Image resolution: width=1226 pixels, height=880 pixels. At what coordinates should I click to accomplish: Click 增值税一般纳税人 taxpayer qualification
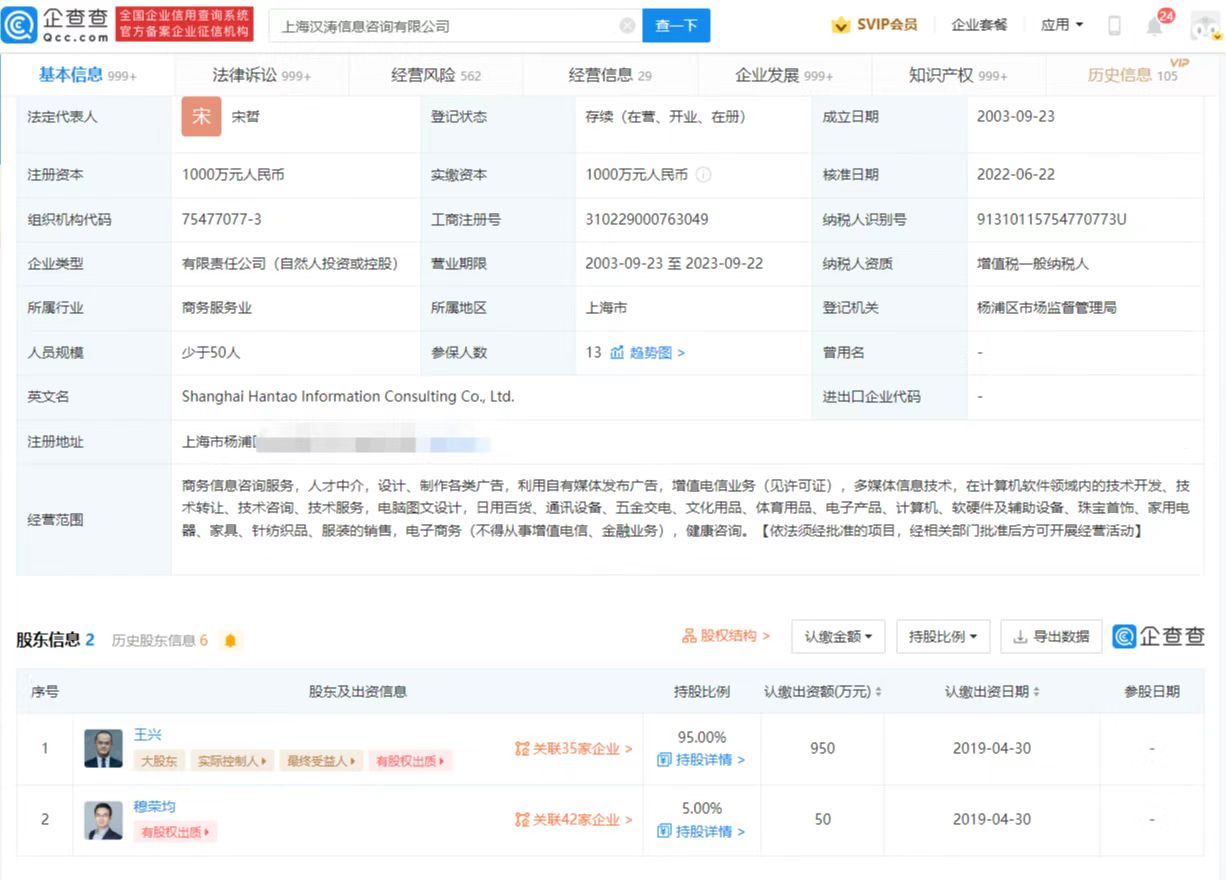coord(1033,264)
